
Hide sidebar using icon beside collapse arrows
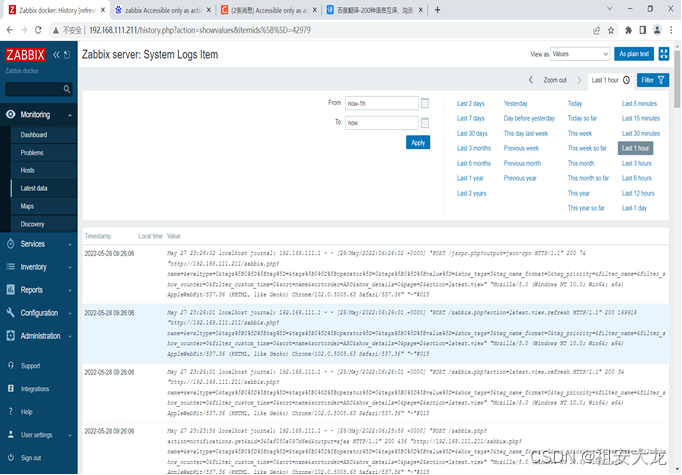point(67,54)
